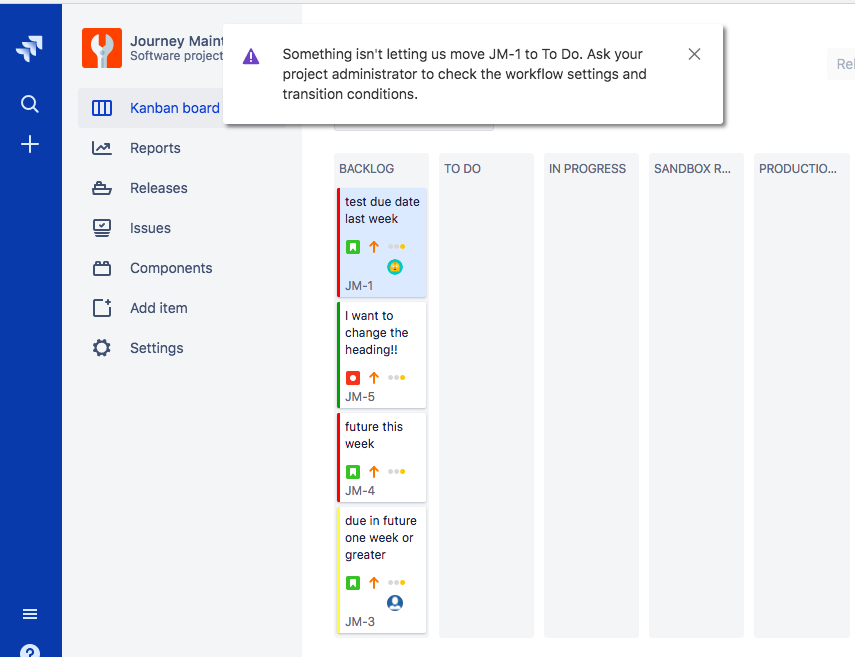Click Add item in the sidebar

tap(159, 308)
